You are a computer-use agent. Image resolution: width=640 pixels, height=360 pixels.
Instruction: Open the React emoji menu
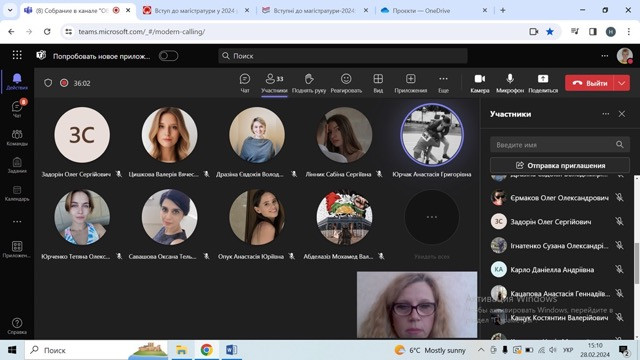(x=346, y=83)
